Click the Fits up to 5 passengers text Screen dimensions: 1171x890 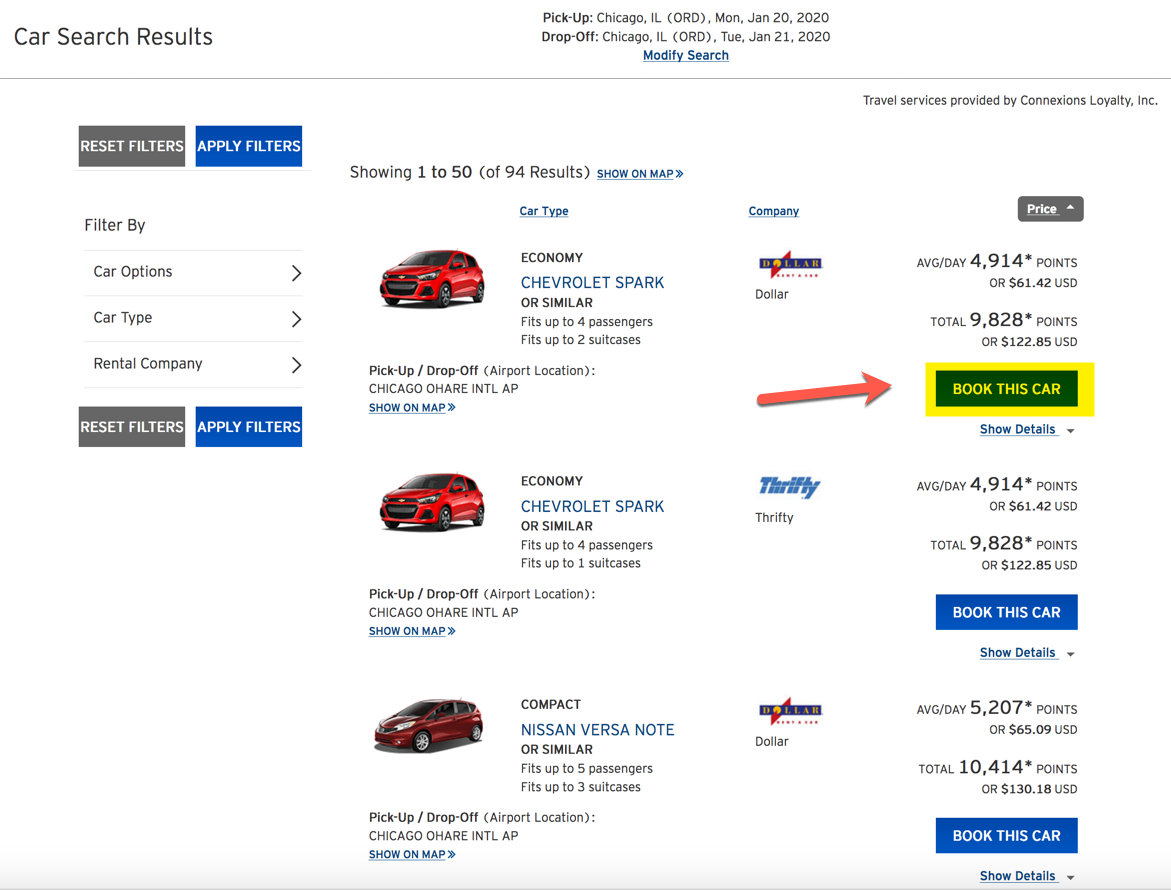click(586, 768)
